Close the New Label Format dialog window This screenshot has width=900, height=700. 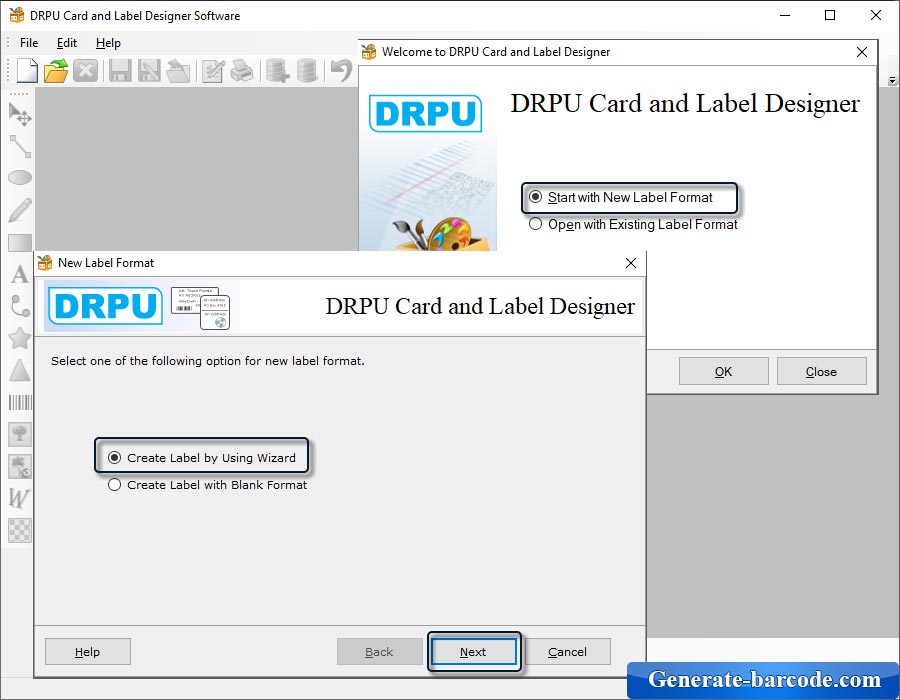(x=631, y=263)
